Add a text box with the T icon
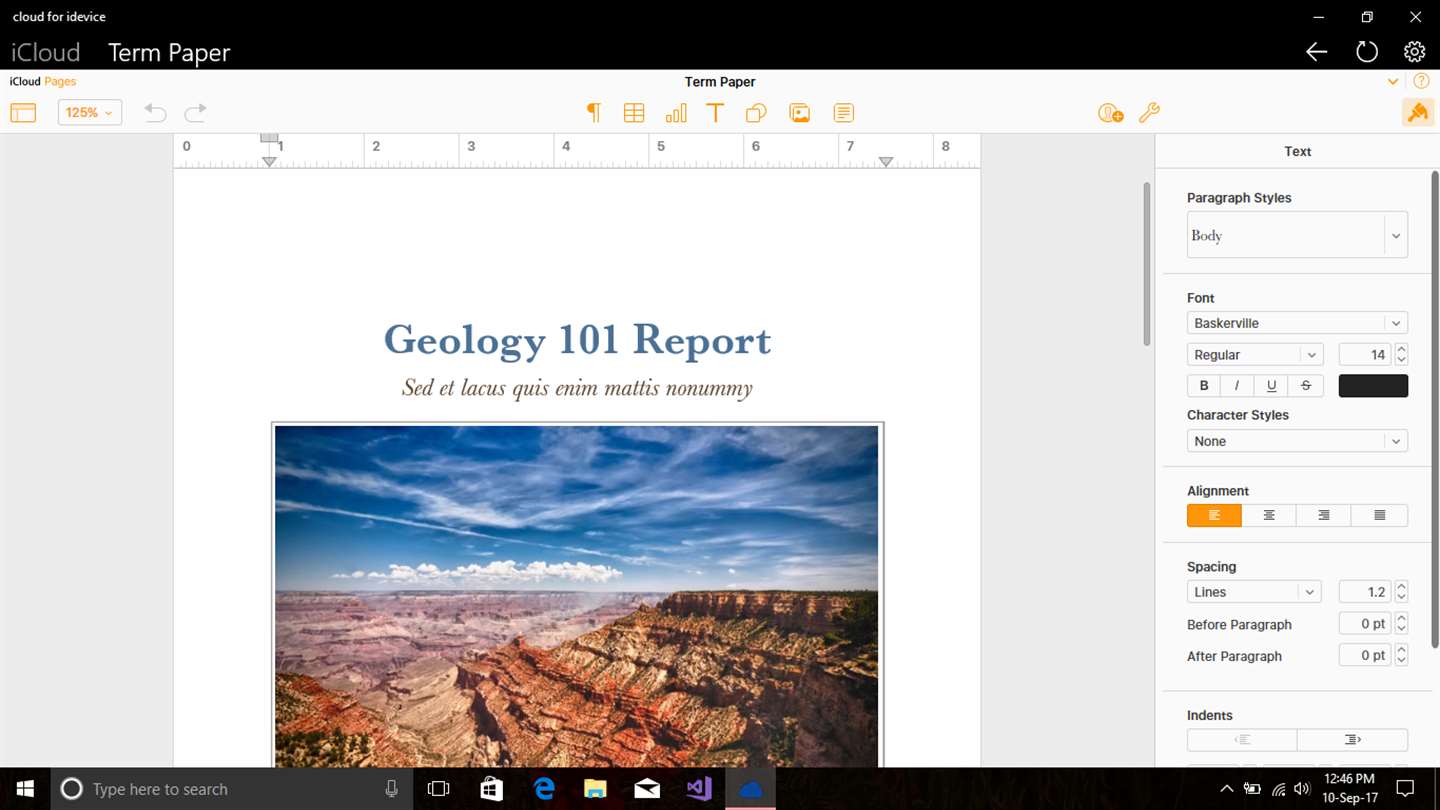This screenshot has width=1440, height=810. click(715, 113)
